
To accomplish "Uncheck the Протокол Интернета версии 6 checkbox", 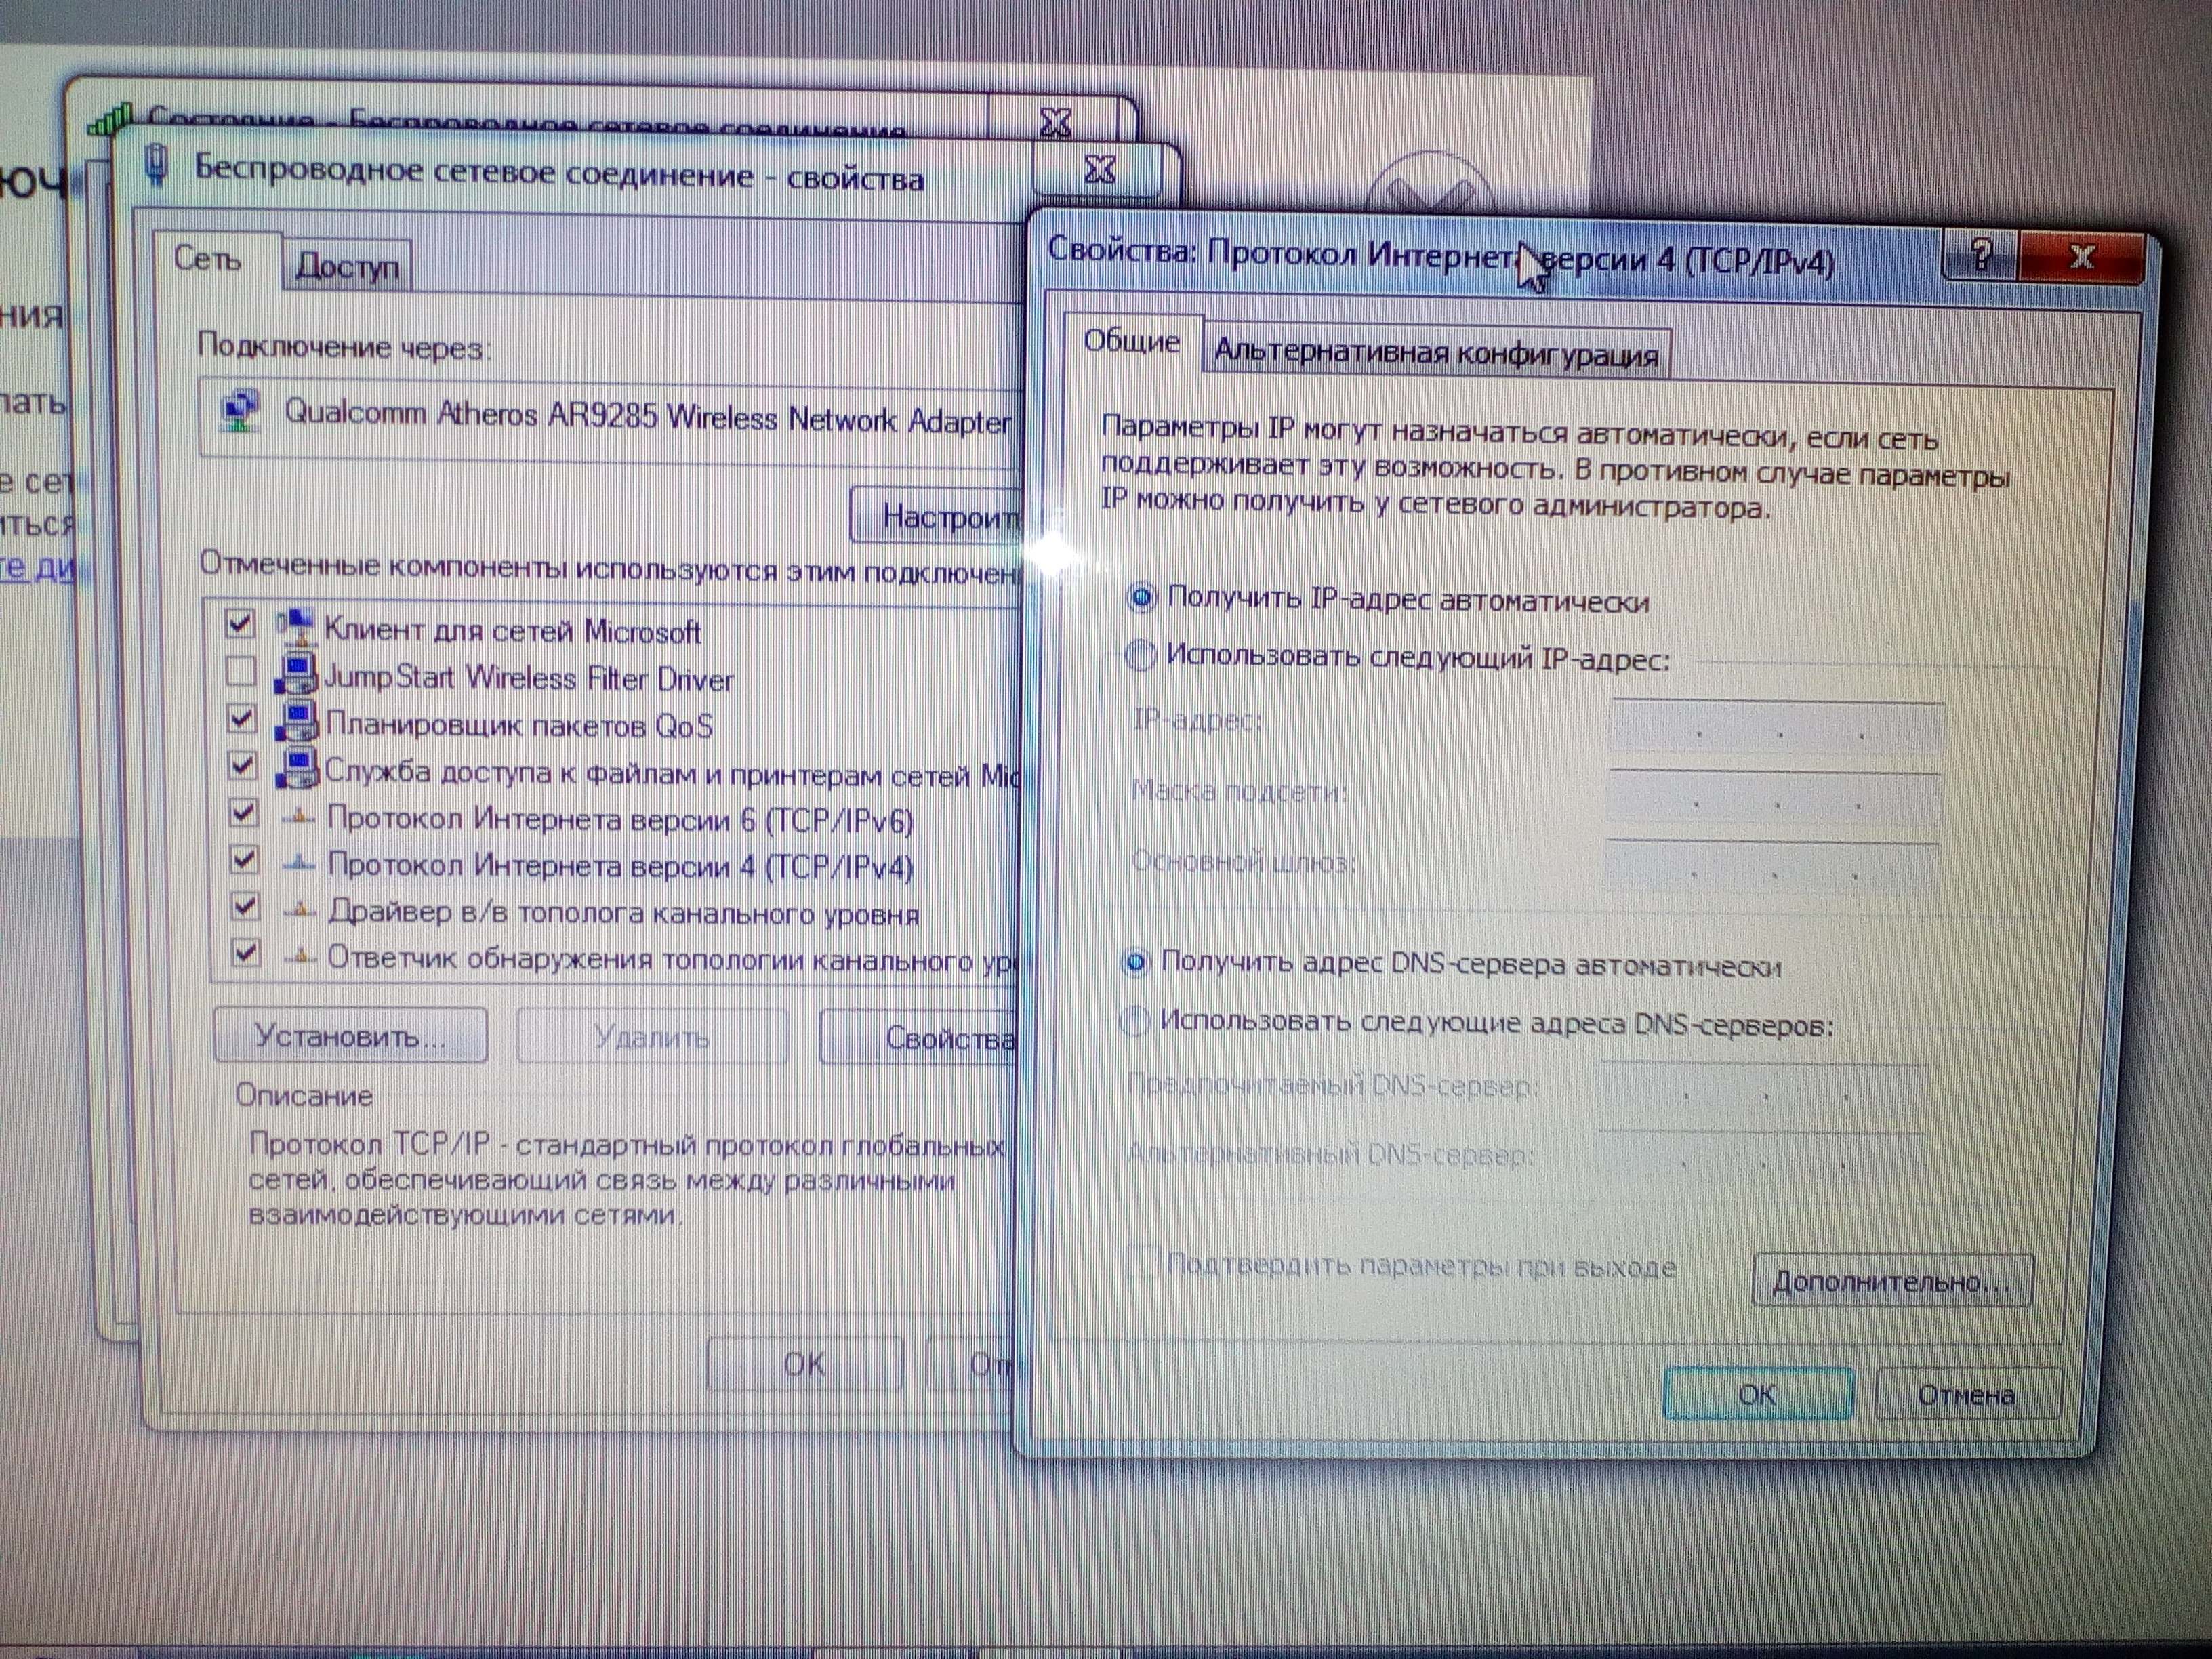I will pos(244,813).
